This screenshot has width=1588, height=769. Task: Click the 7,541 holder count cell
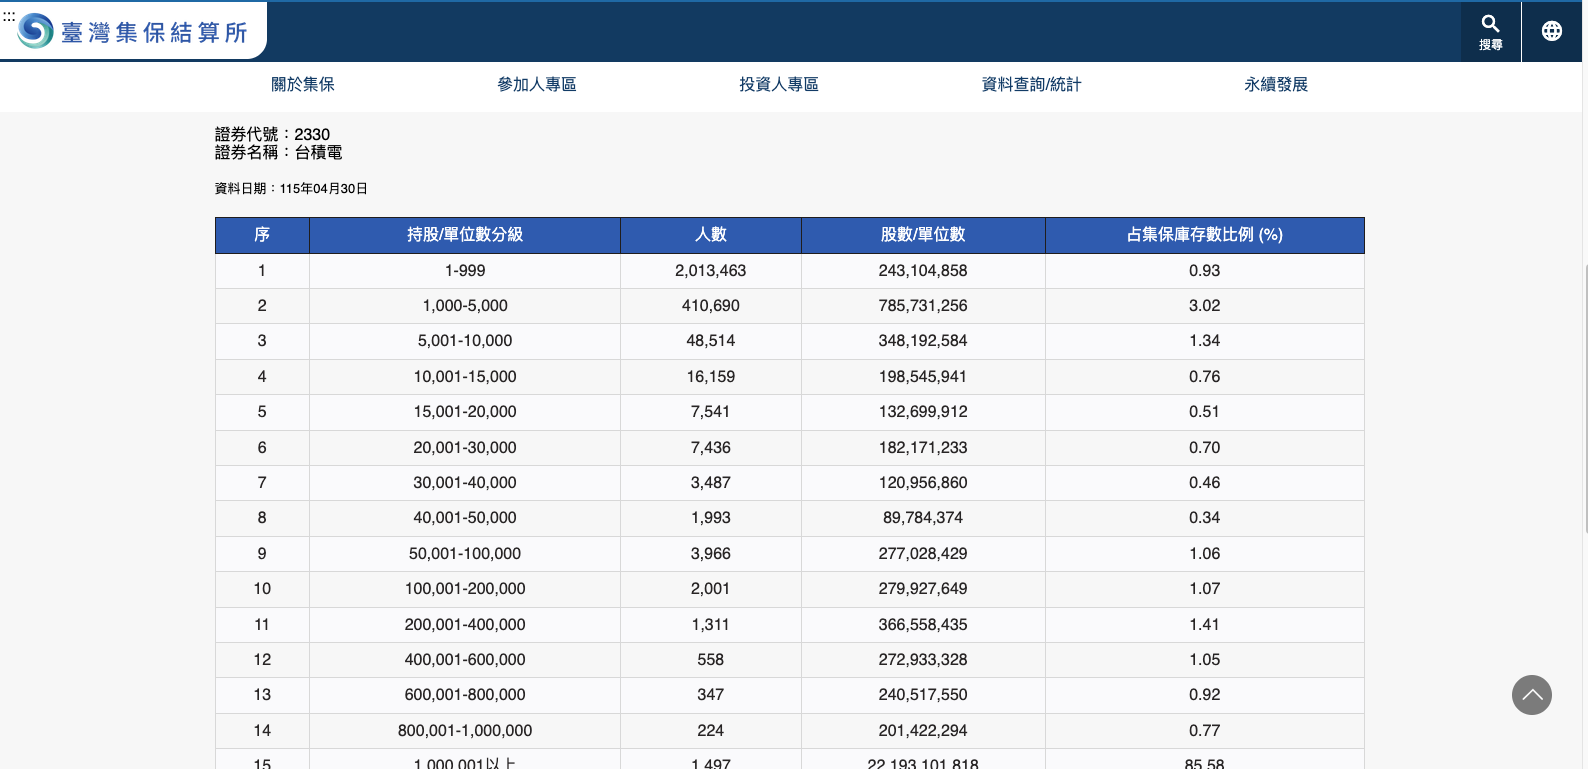coord(711,412)
